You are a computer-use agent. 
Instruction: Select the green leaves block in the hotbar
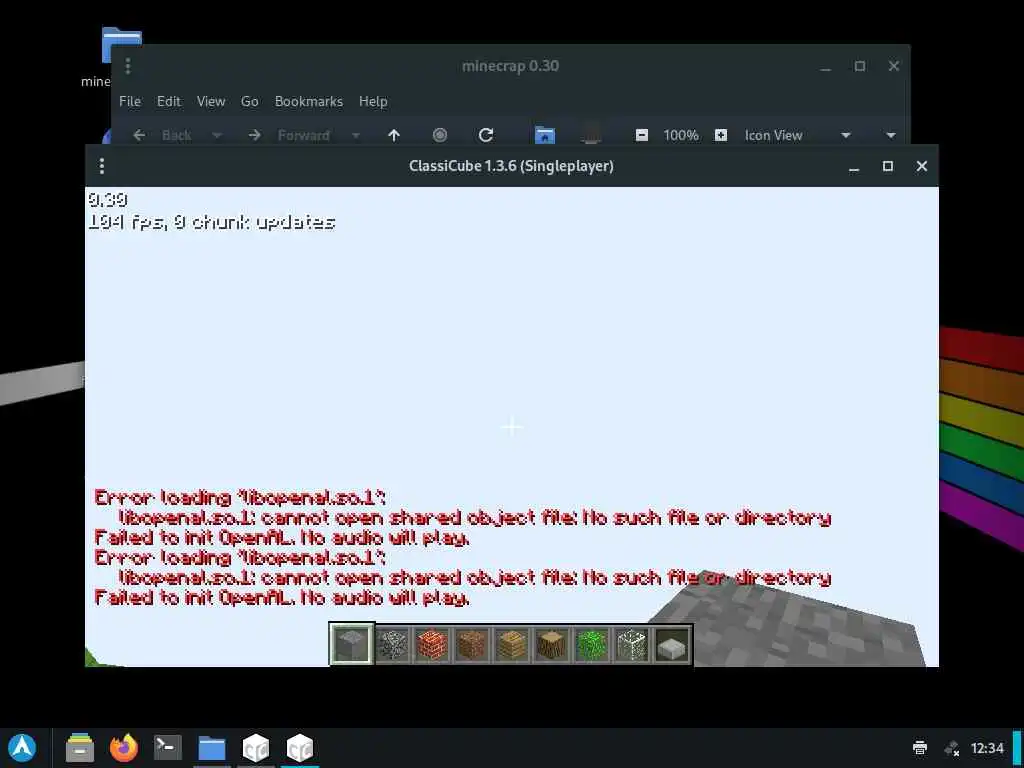[x=592, y=645]
